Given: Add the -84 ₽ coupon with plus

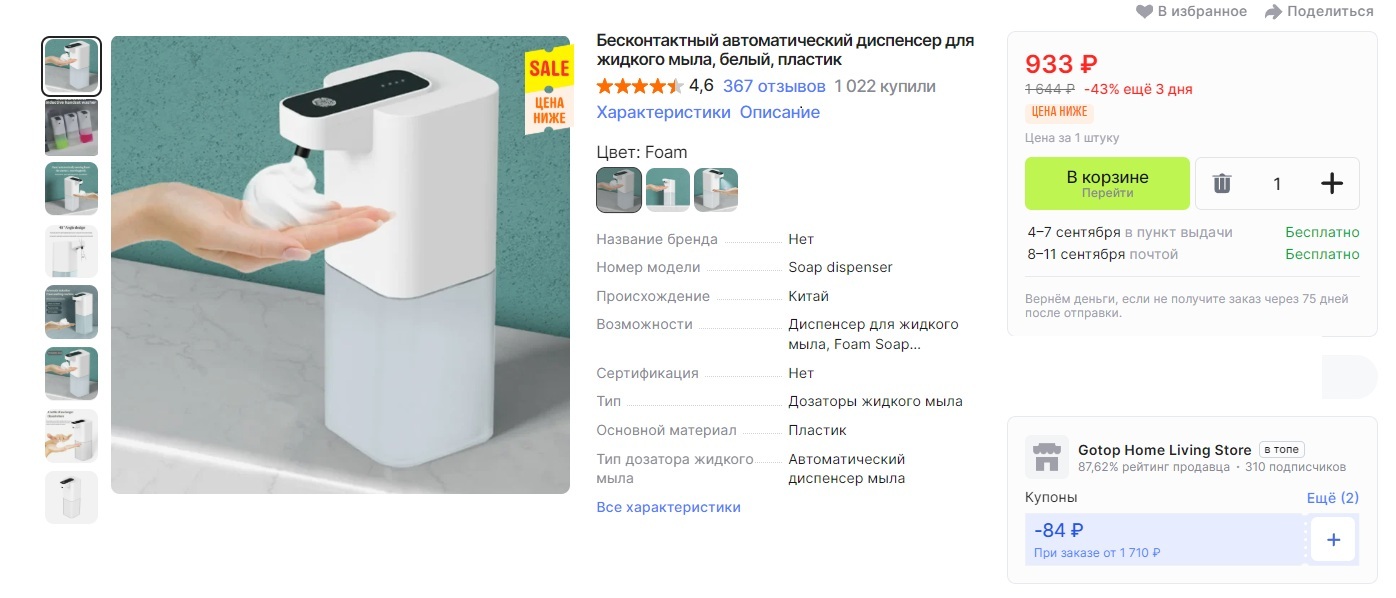Looking at the screenshot, I should 1333,539.
